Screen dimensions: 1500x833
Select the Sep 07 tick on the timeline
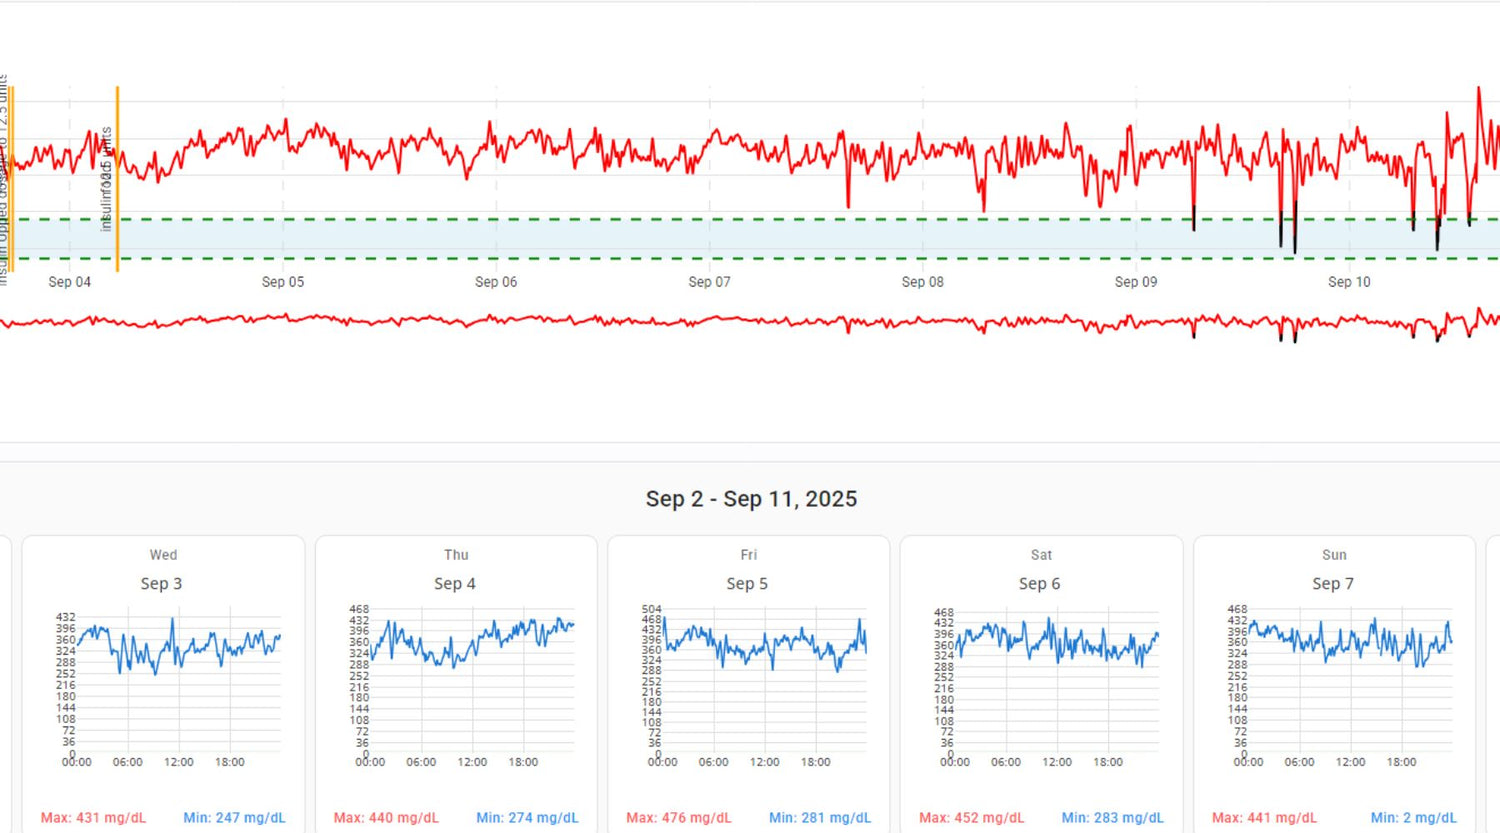coord(709,282)
